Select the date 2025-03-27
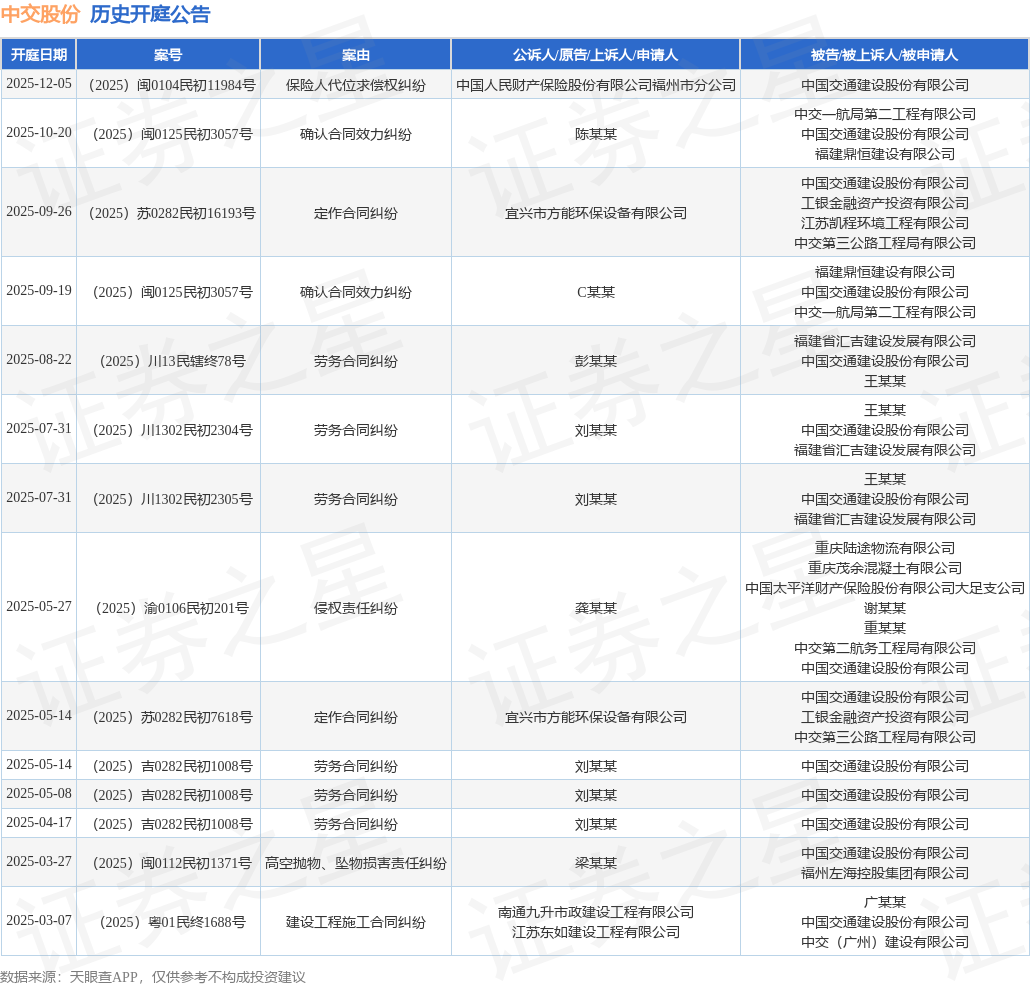This screenshot has height=986, width=1030. tap(39, 861)
